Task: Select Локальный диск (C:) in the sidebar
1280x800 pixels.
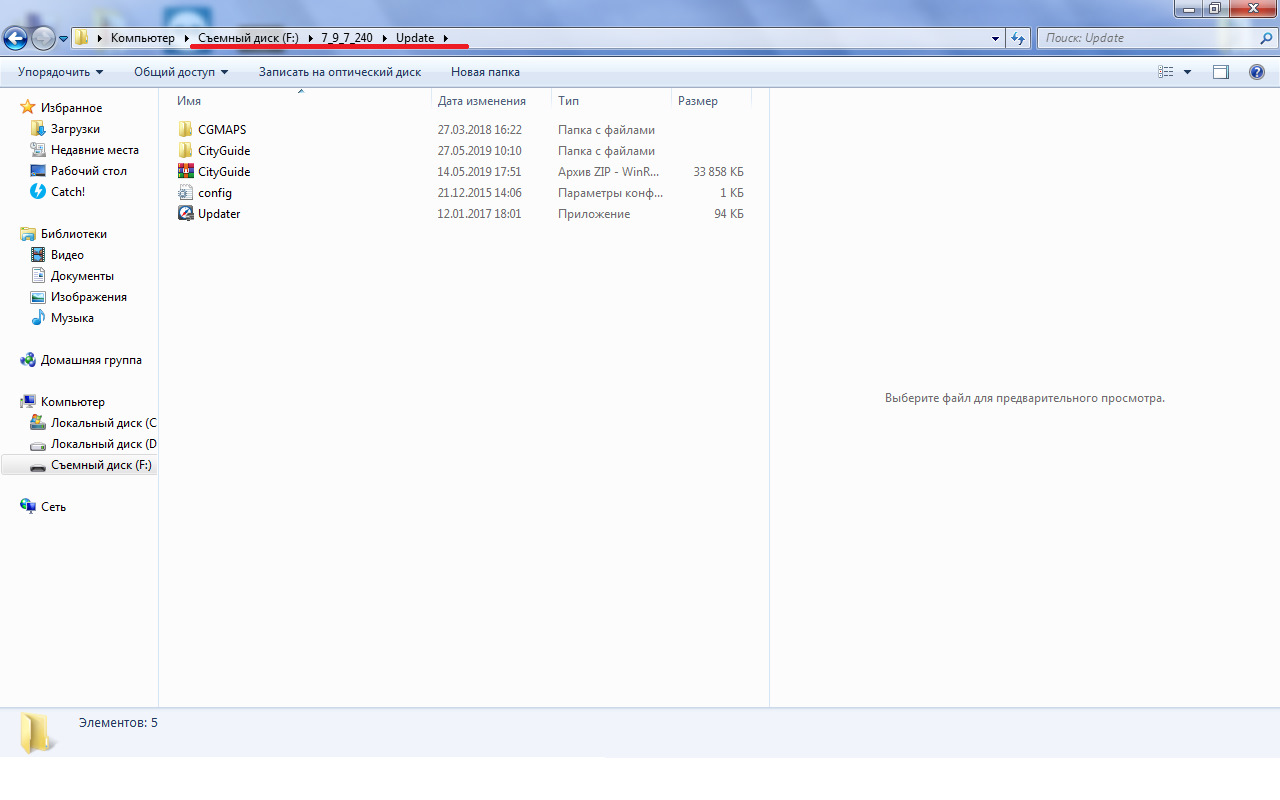Action: (103, 423)
